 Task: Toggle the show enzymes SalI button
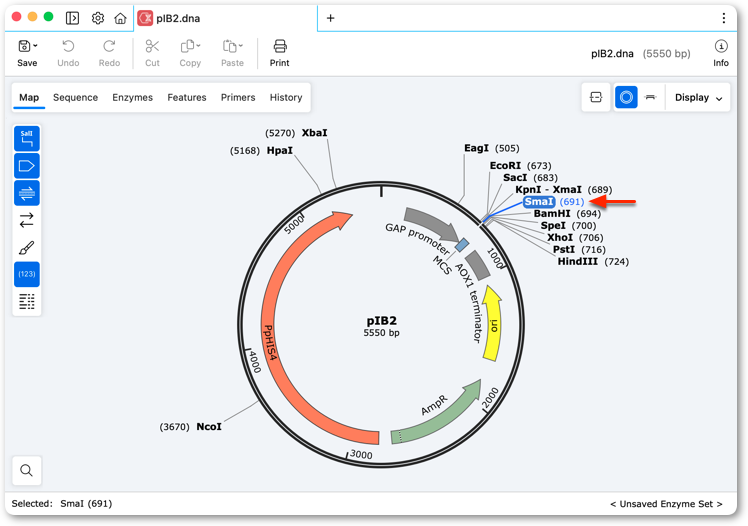[27, 138]
